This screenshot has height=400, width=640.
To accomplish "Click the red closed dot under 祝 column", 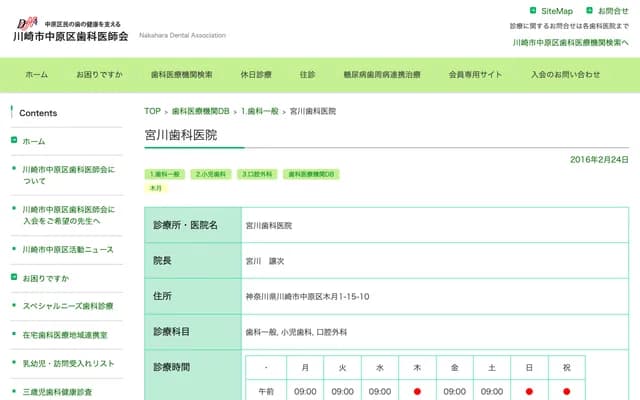I will point(566,392).
